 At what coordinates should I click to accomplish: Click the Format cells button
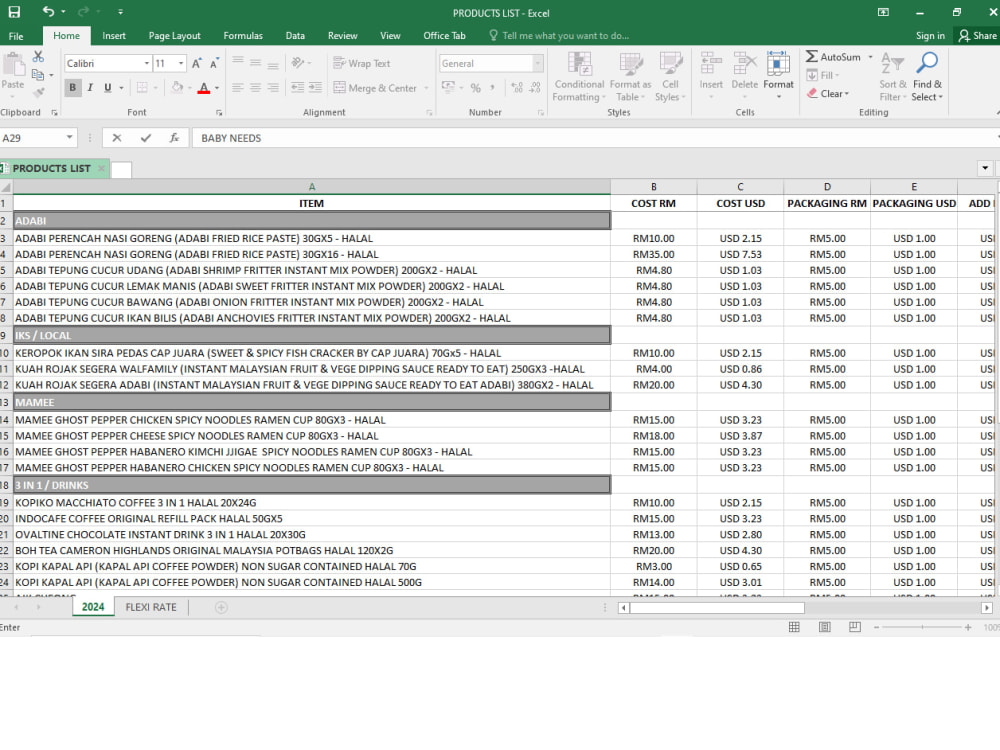[778, 75]
